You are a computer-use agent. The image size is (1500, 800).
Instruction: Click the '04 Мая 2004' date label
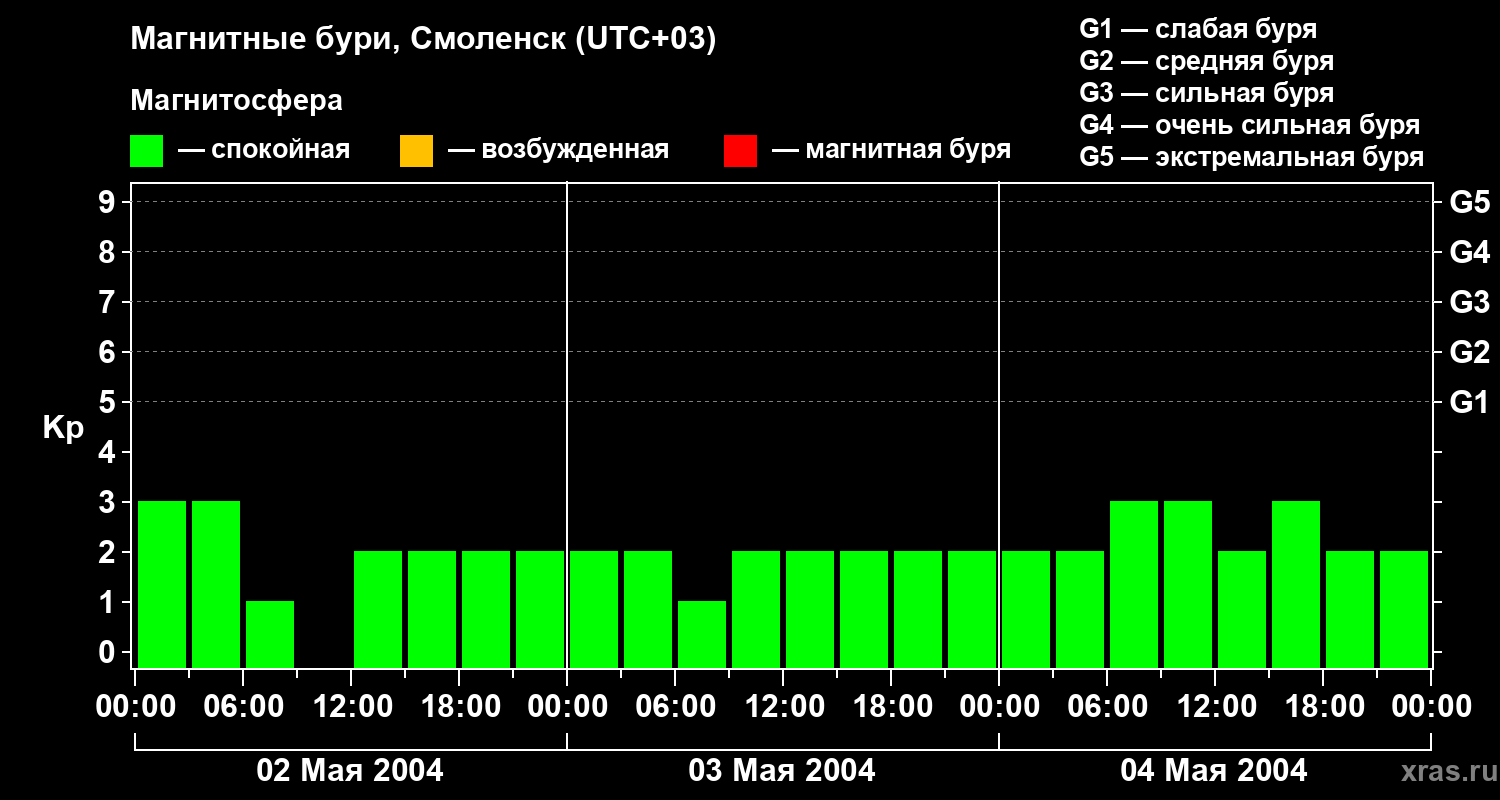click(1213, 770)
